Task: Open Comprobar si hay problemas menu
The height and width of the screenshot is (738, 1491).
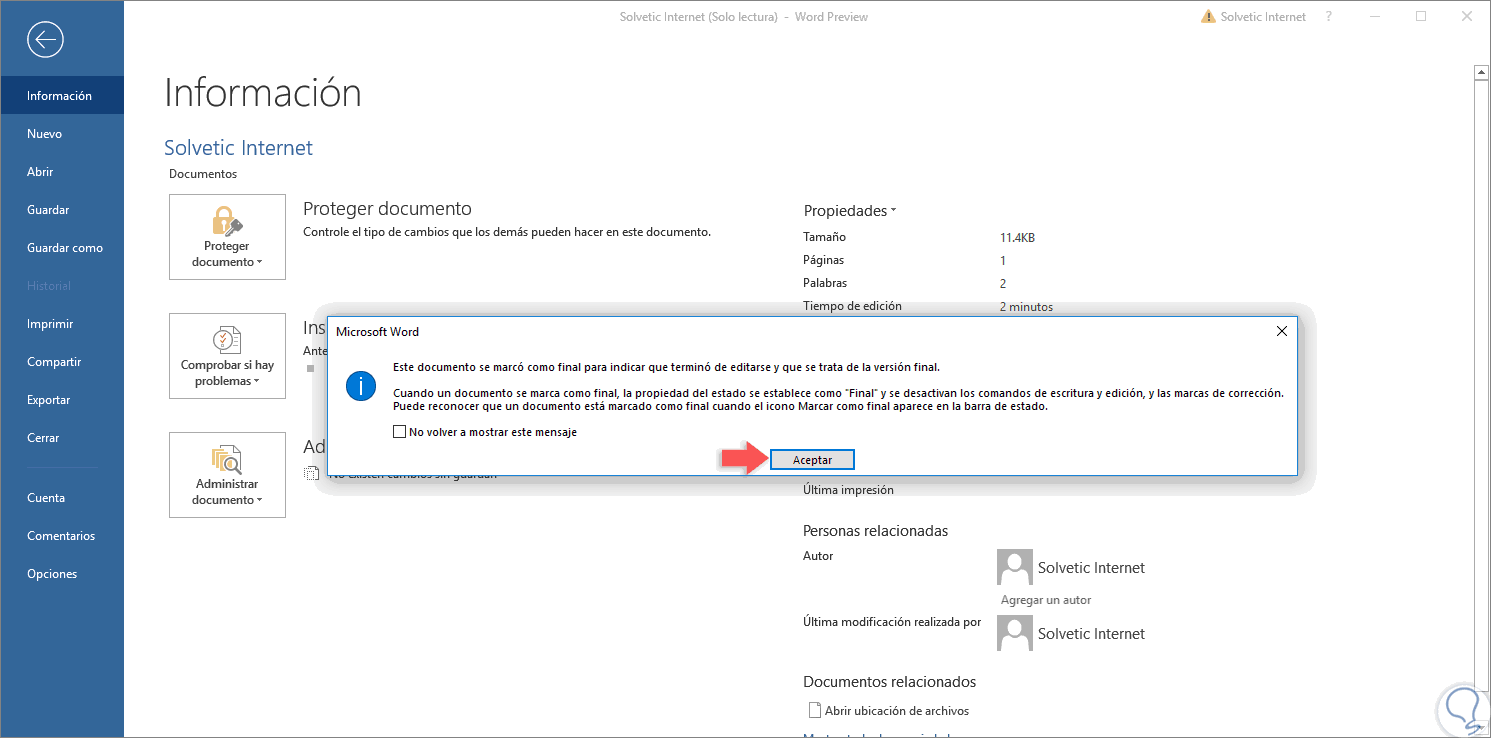Action: [227, 356]
